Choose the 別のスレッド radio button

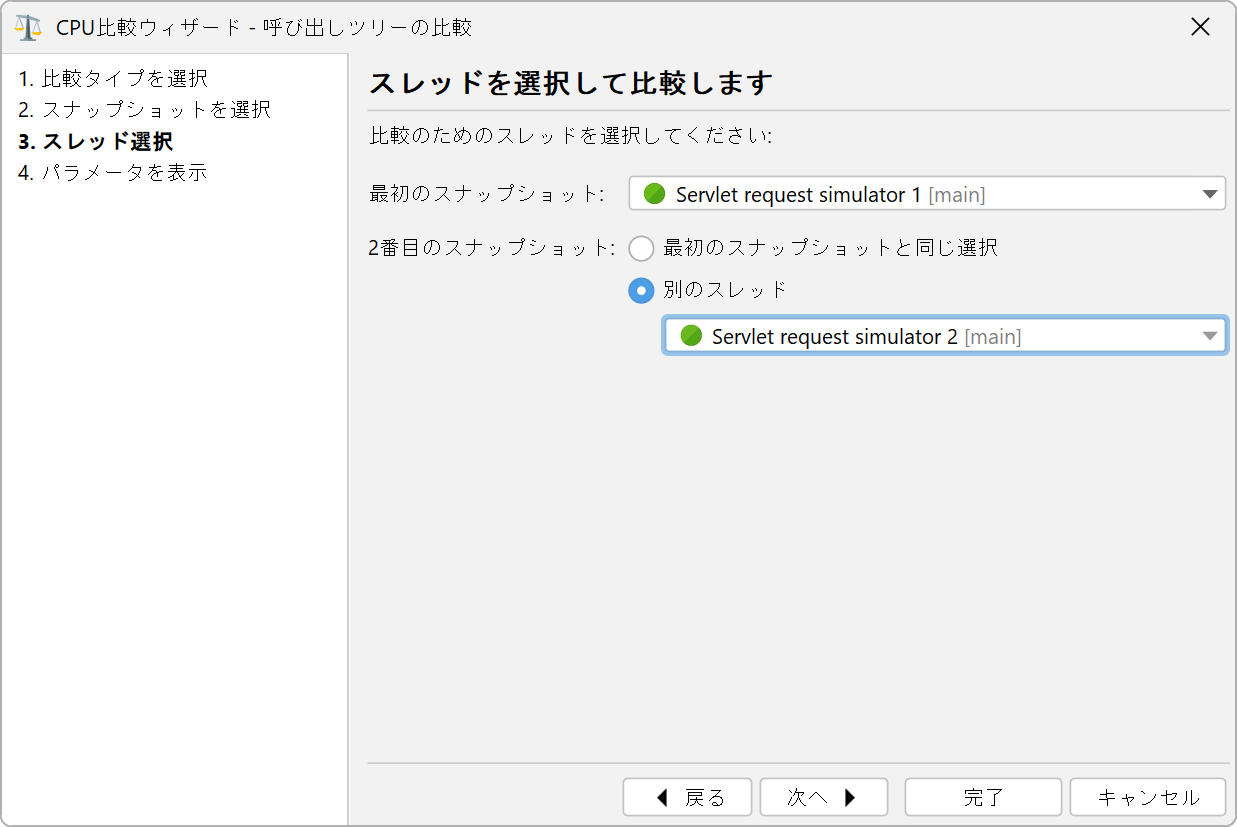coord(641,290)
